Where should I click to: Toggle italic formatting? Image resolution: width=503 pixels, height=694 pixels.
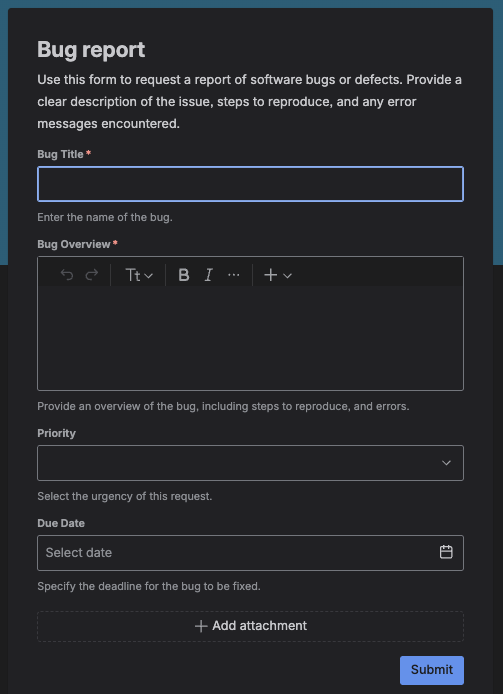208,275
